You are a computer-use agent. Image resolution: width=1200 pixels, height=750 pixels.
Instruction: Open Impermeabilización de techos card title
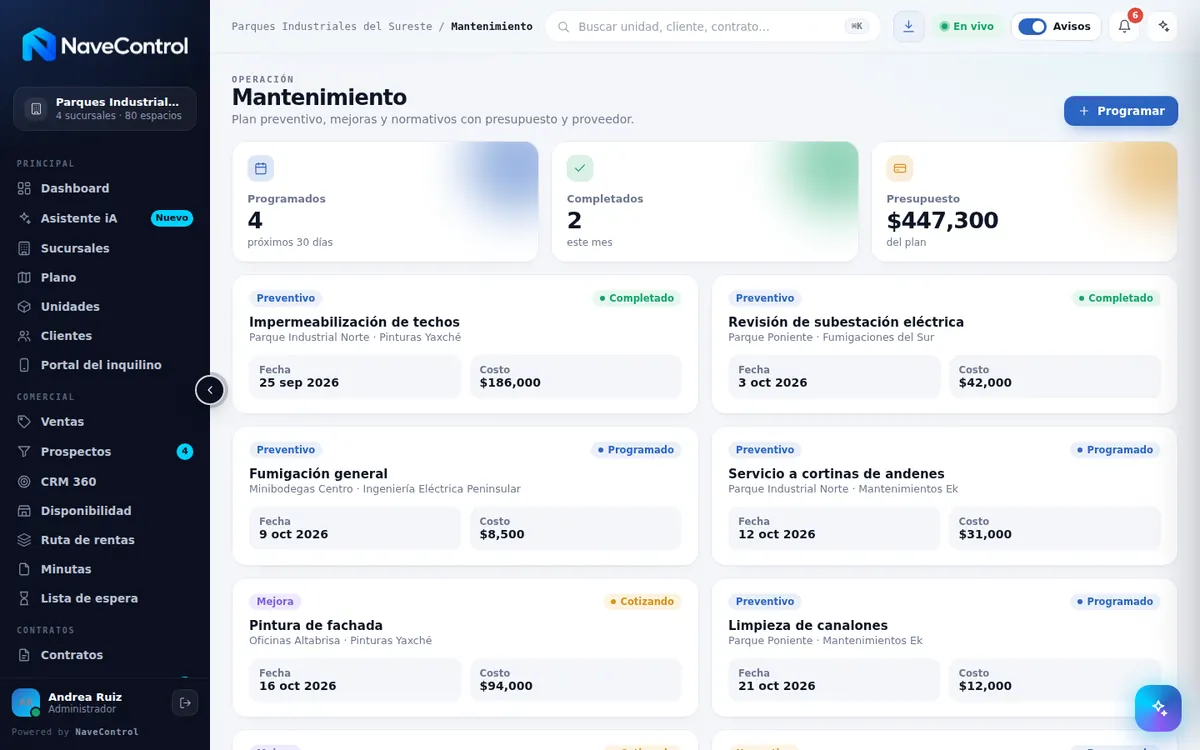pos(354,322)
